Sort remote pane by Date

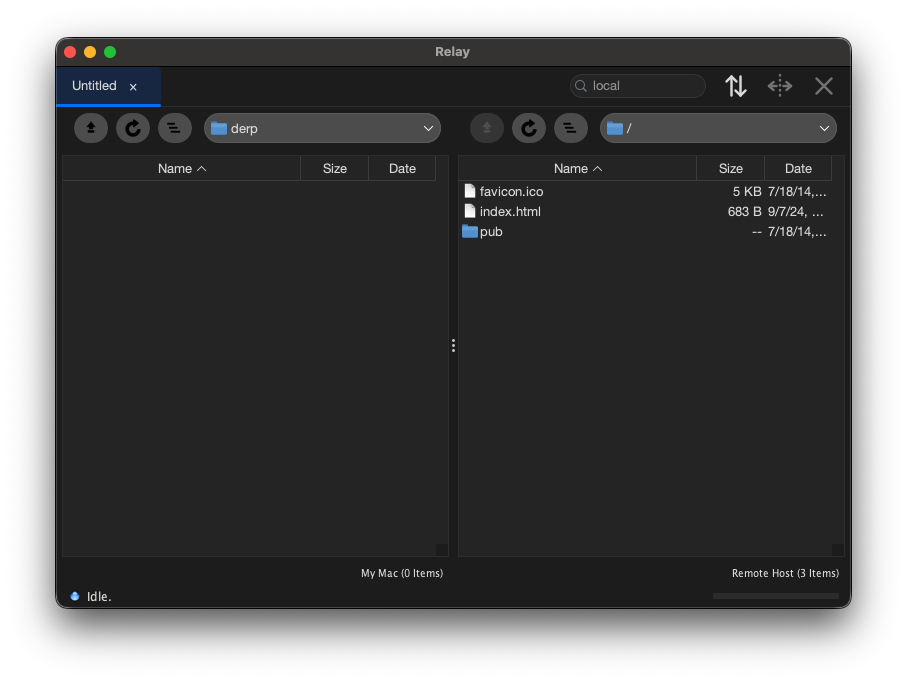coord(798,168)
